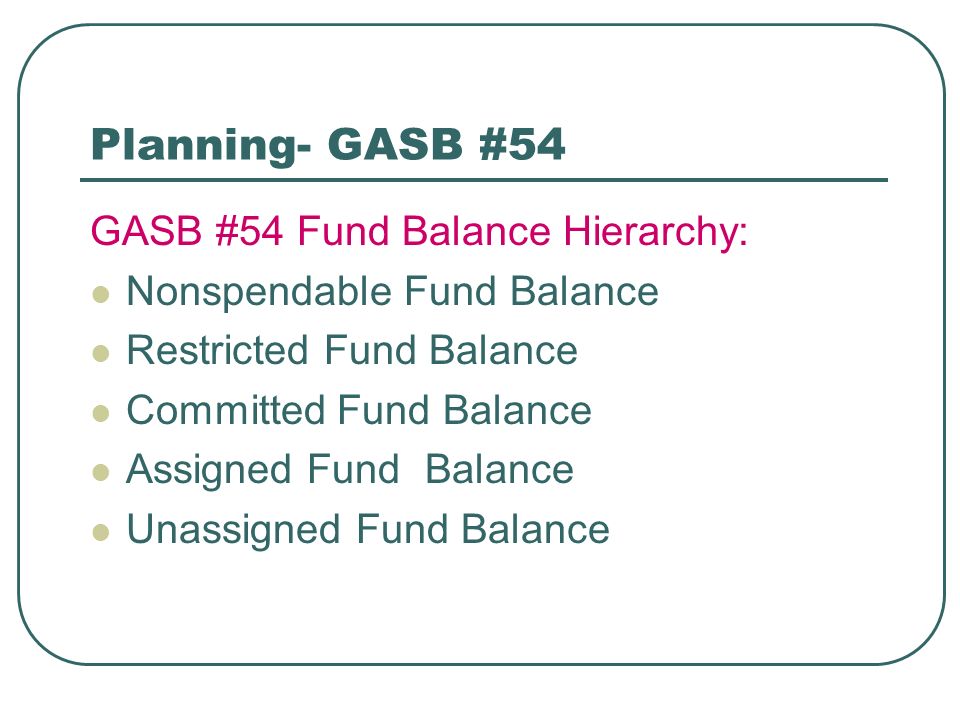Screen dimensions: 960x720
Task: Click the bullet beside Unassigned Fund Balance
Action: pos(101,532)
